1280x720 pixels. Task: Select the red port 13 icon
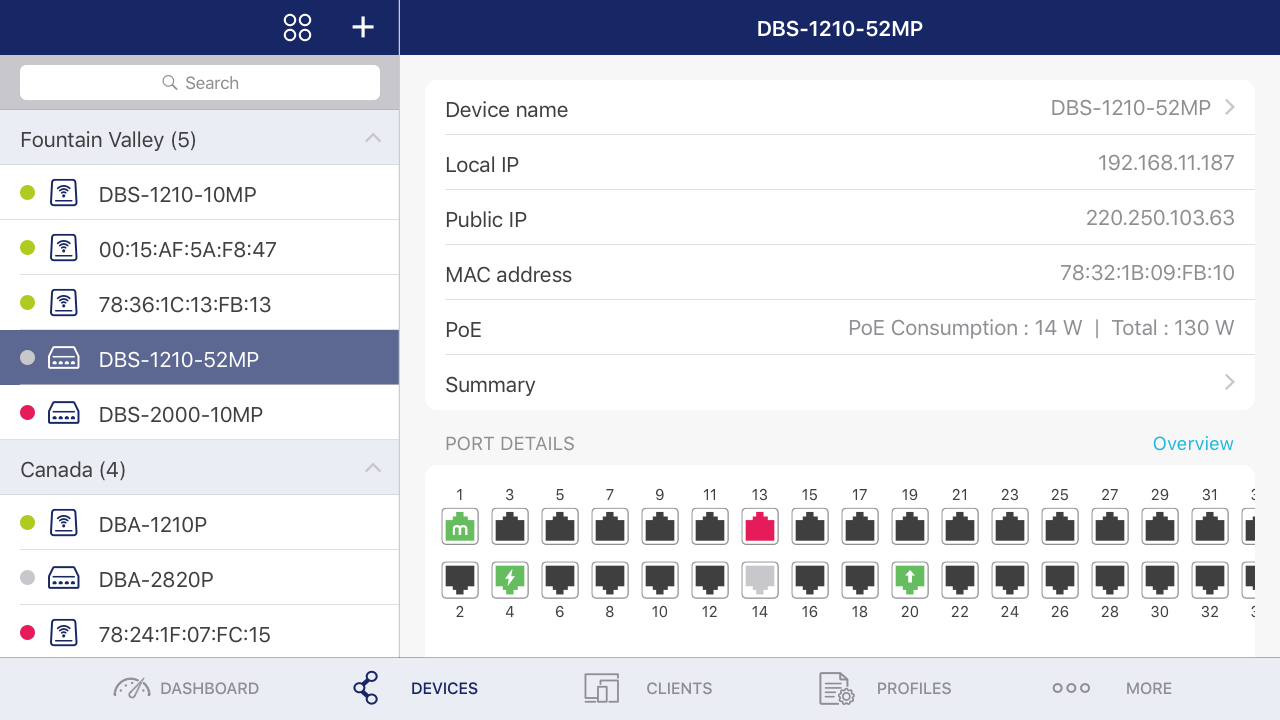tap(759, 526)
